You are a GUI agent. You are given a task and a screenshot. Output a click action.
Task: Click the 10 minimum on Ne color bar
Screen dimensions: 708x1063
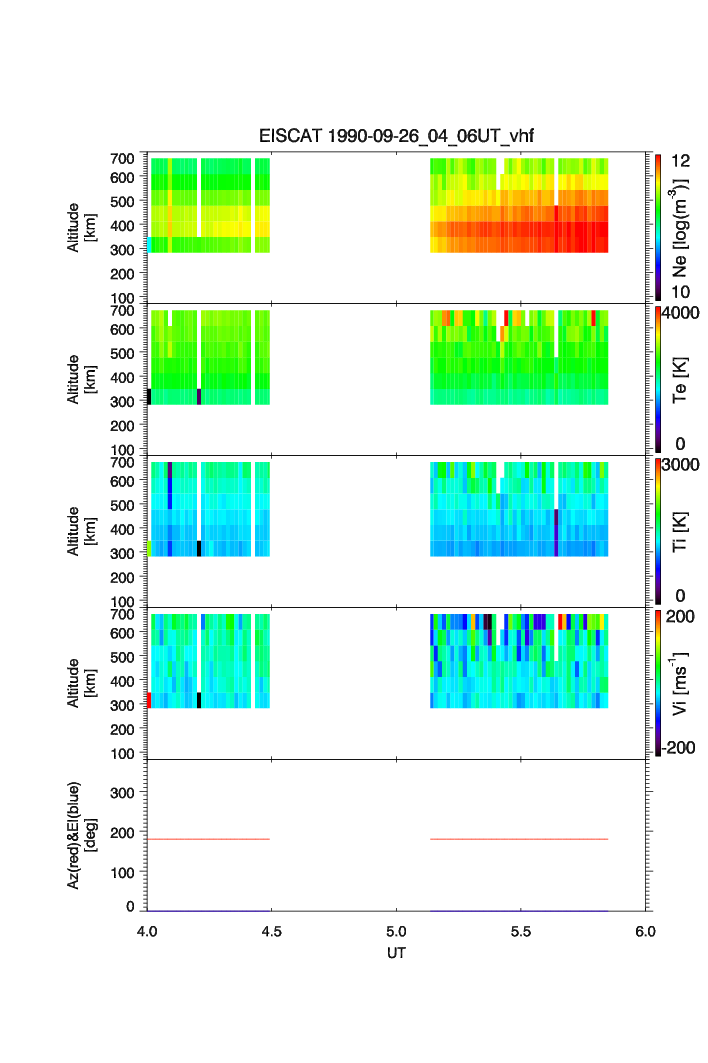tap(680, 292)
